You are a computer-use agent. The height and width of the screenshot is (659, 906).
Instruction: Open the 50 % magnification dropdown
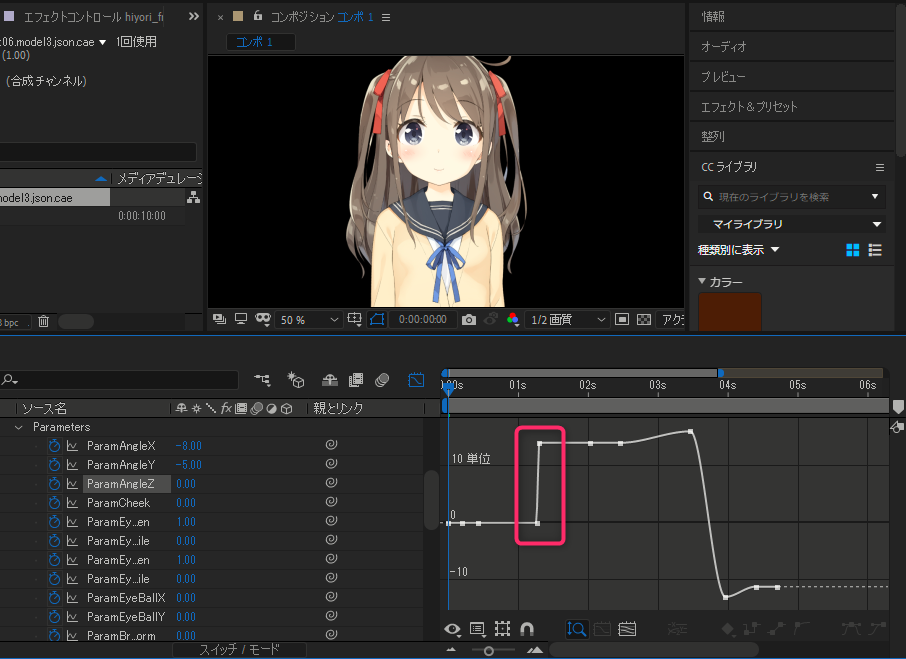pyautogui.click(x=309, y=319)
